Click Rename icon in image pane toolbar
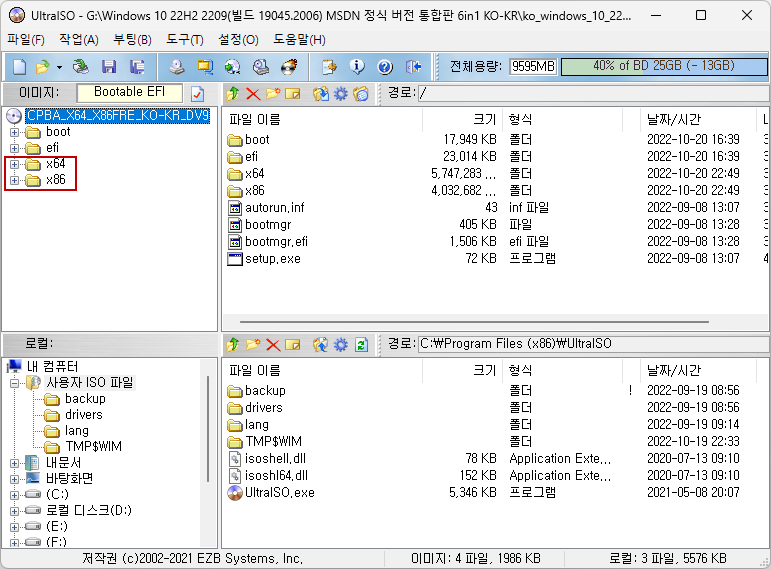 point(293,93)
